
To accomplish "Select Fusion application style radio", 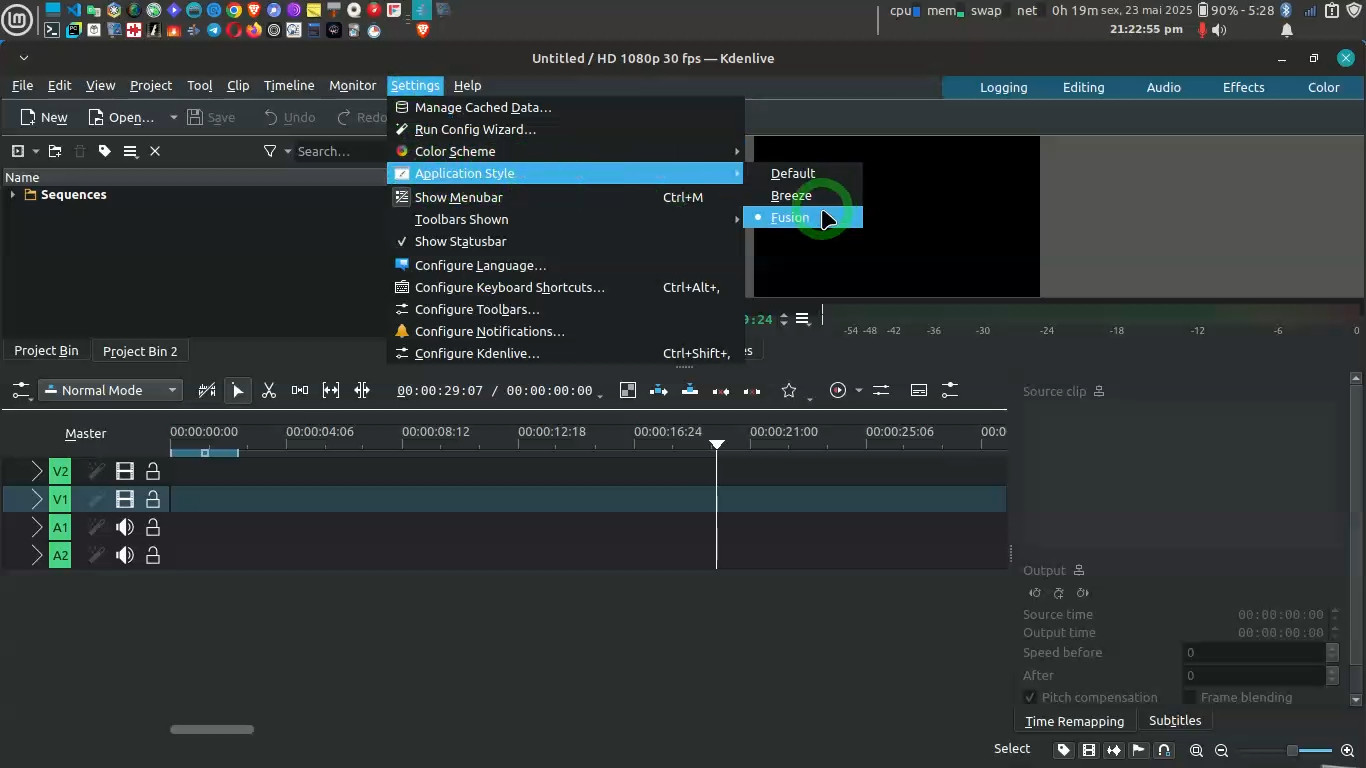I will pos(803,217).
